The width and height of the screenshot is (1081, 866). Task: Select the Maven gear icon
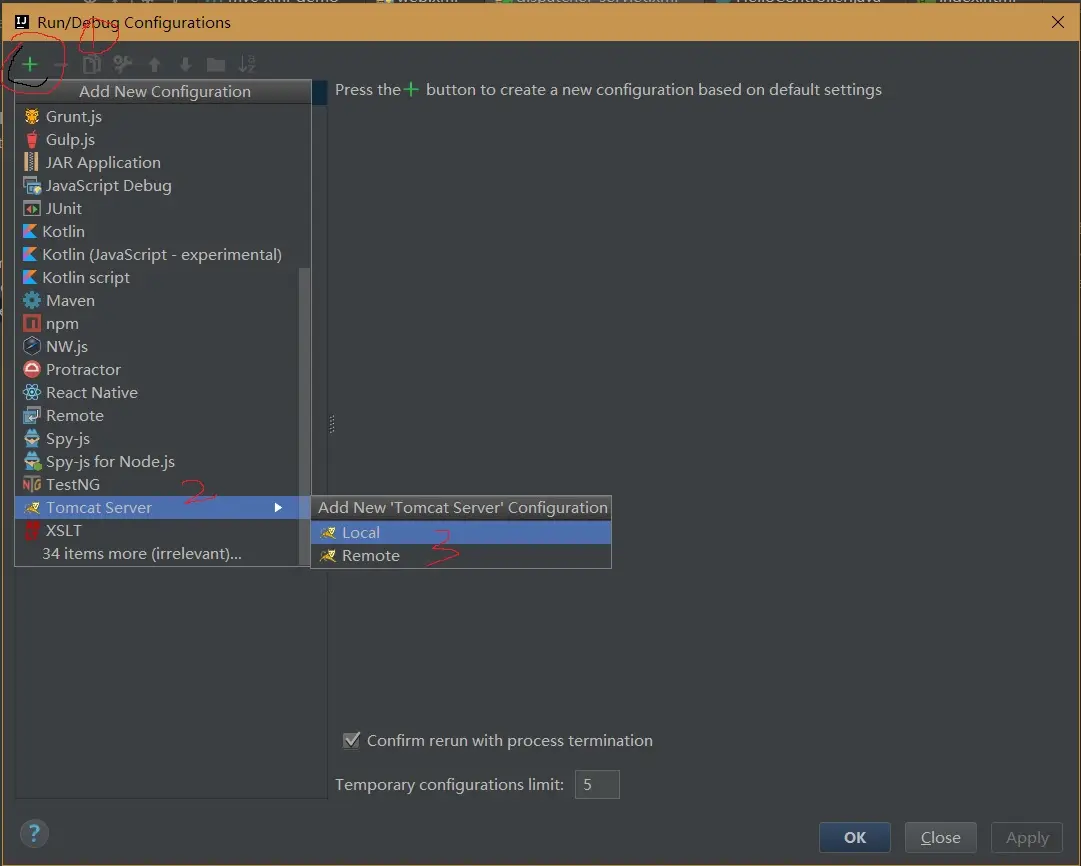tap(32, 301)
